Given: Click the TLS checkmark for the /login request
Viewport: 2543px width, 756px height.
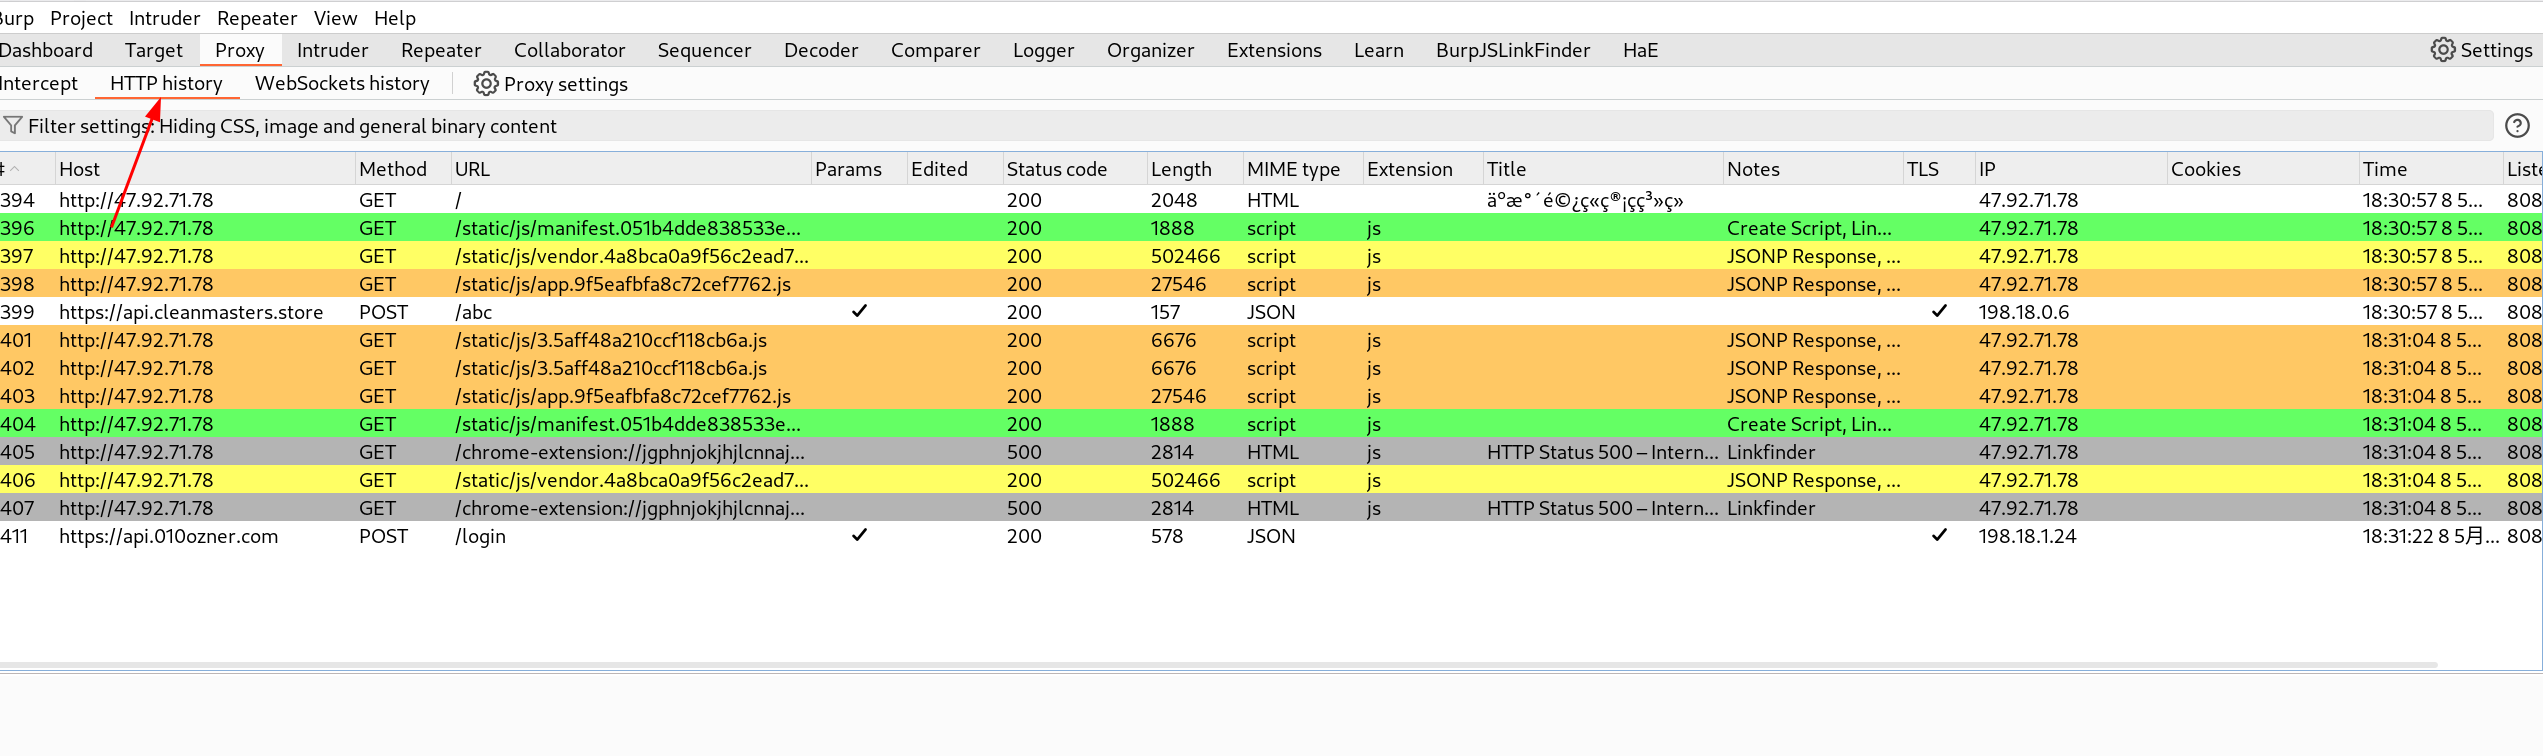Looking at the screenshot, I should pyautogui.click(x=1939, y=535).
